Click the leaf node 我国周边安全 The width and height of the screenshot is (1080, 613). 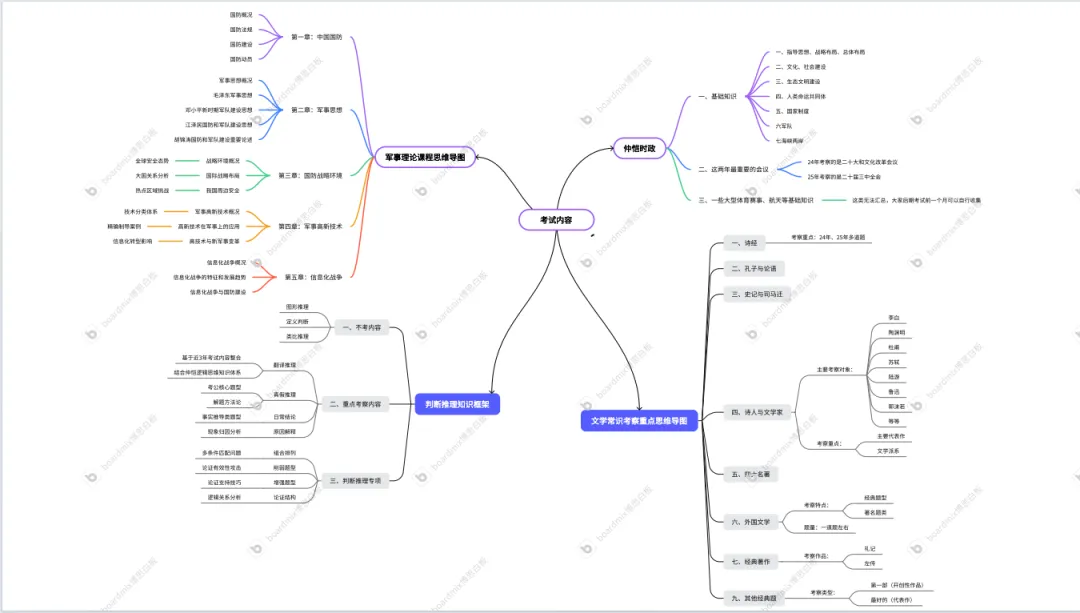222,190
